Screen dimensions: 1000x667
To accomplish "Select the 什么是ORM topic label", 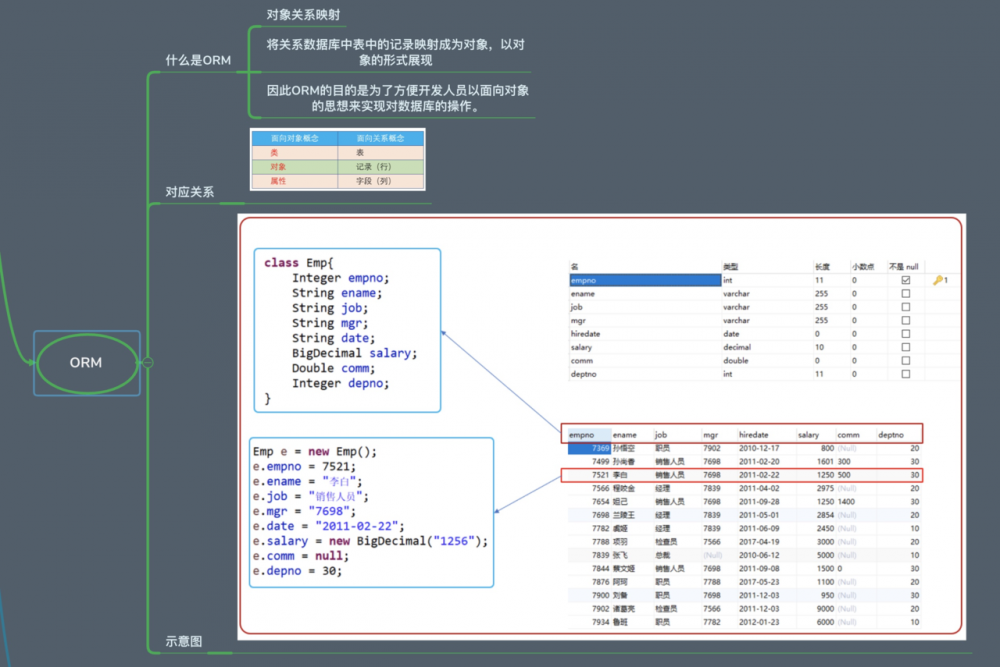I will point(195,60).
